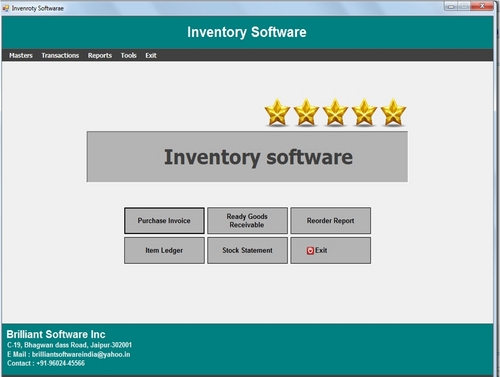The image size is (500, 377).
Task: Click the contact number +91-96024-45566
Action: point(61,363)
